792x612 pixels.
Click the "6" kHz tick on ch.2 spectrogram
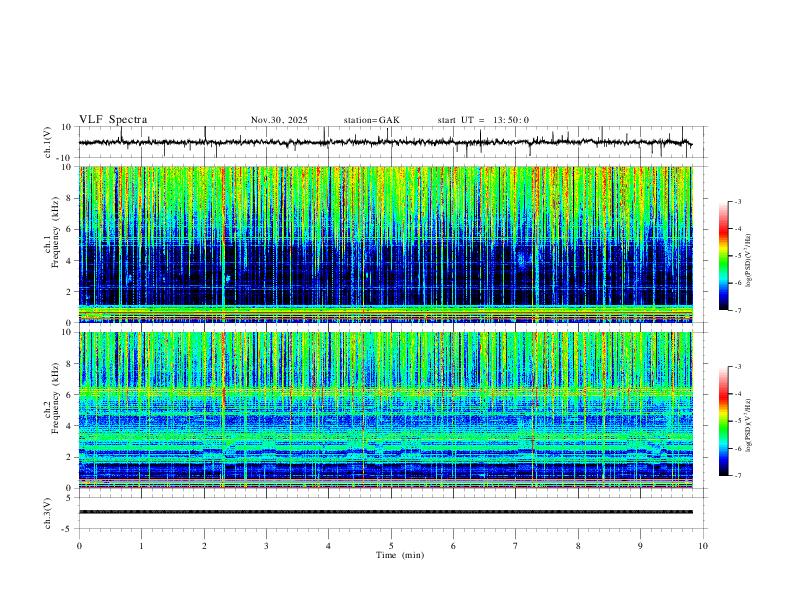click(x=69, y=395)
